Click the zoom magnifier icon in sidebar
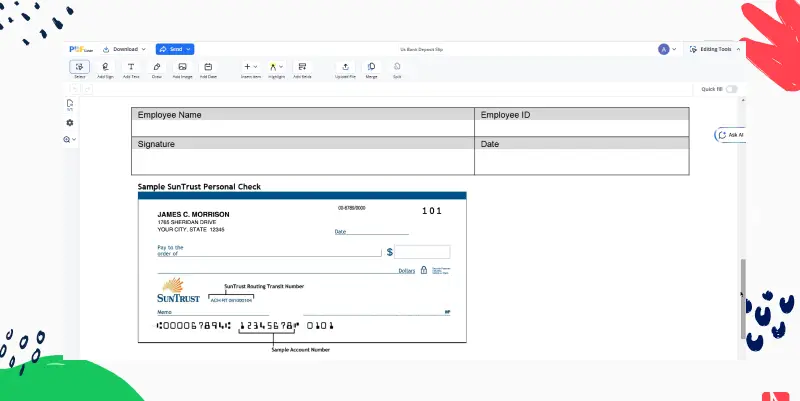Viewport: 800px width, 401px height. click(67, 139)
